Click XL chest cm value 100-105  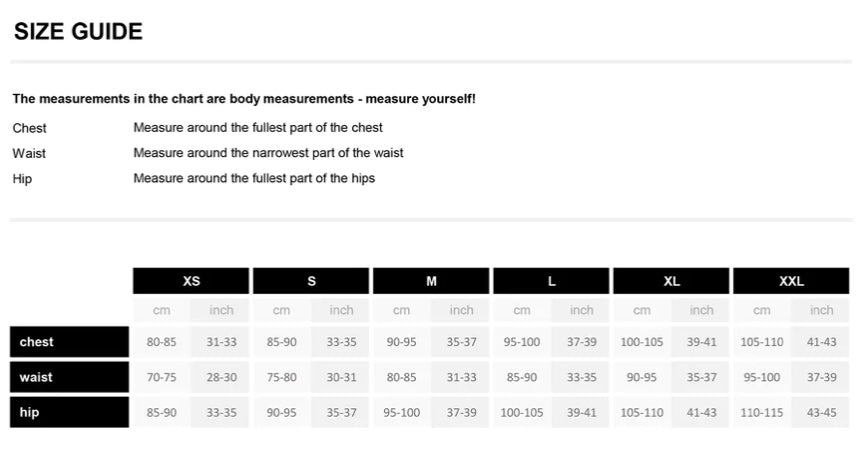pyautogui.click(x=641, y=342)
